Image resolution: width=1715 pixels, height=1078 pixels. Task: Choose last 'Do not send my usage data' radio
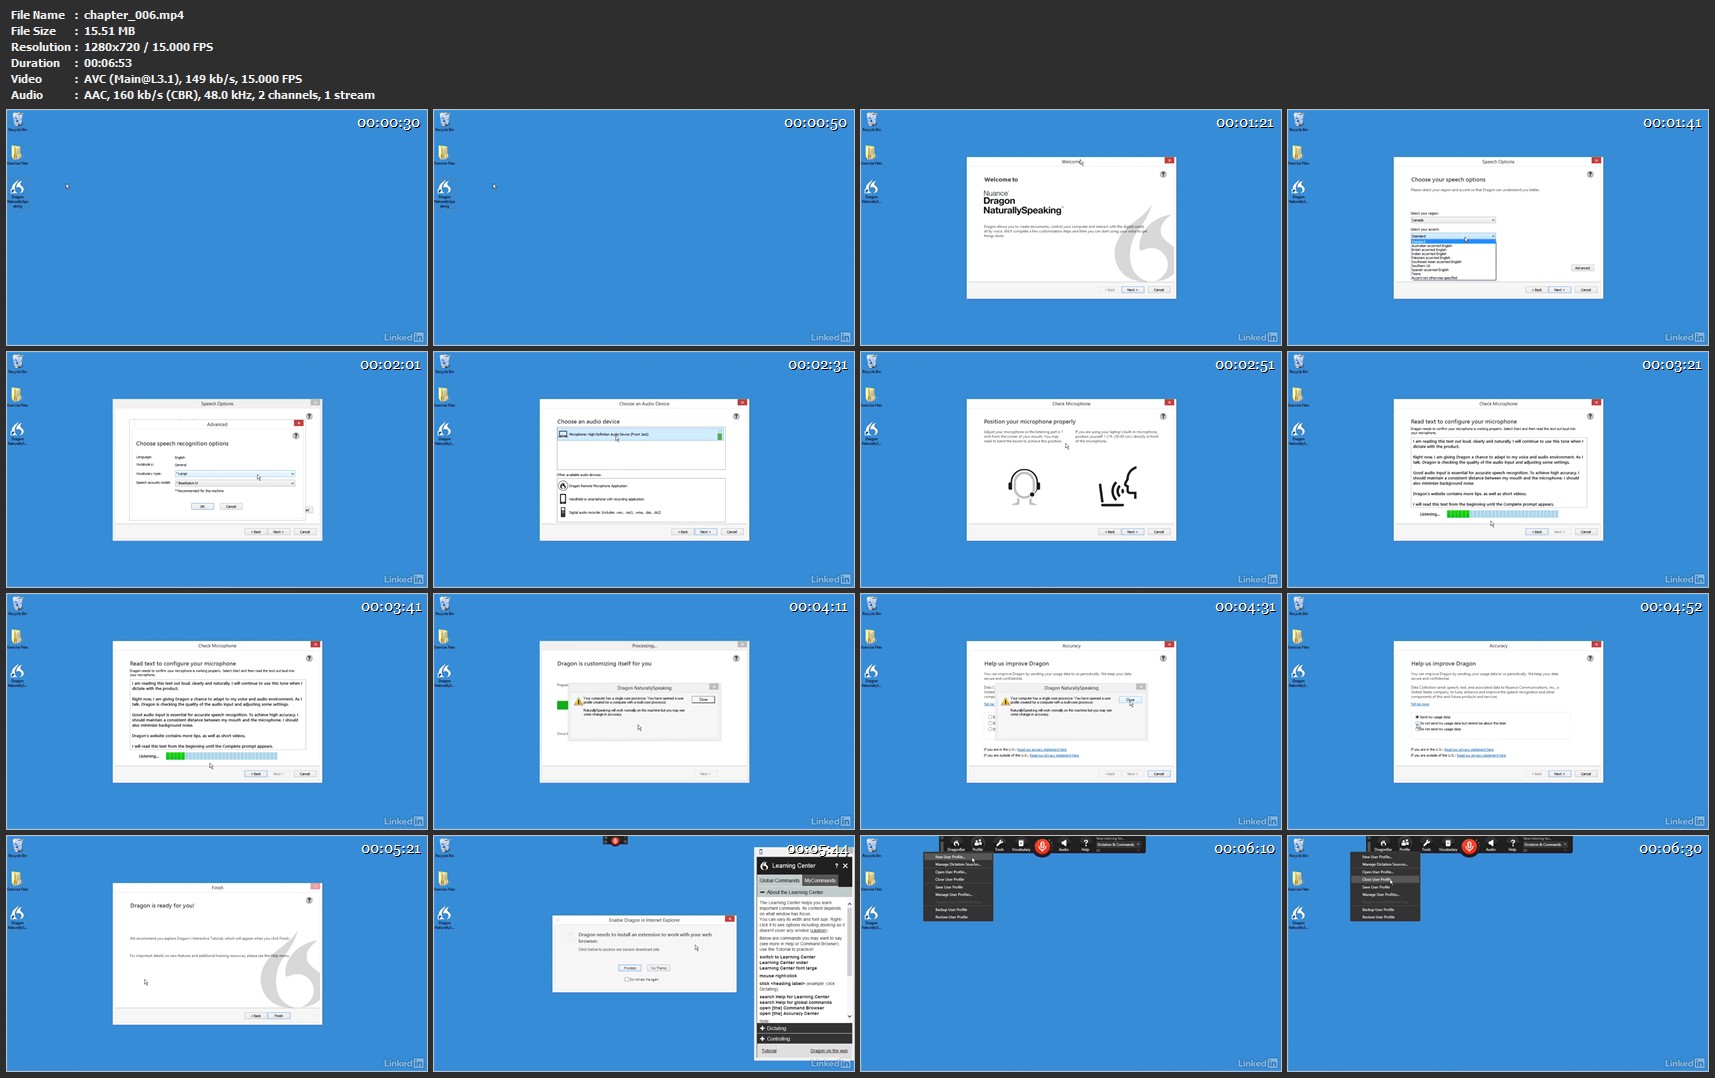tap(1417, 729)
